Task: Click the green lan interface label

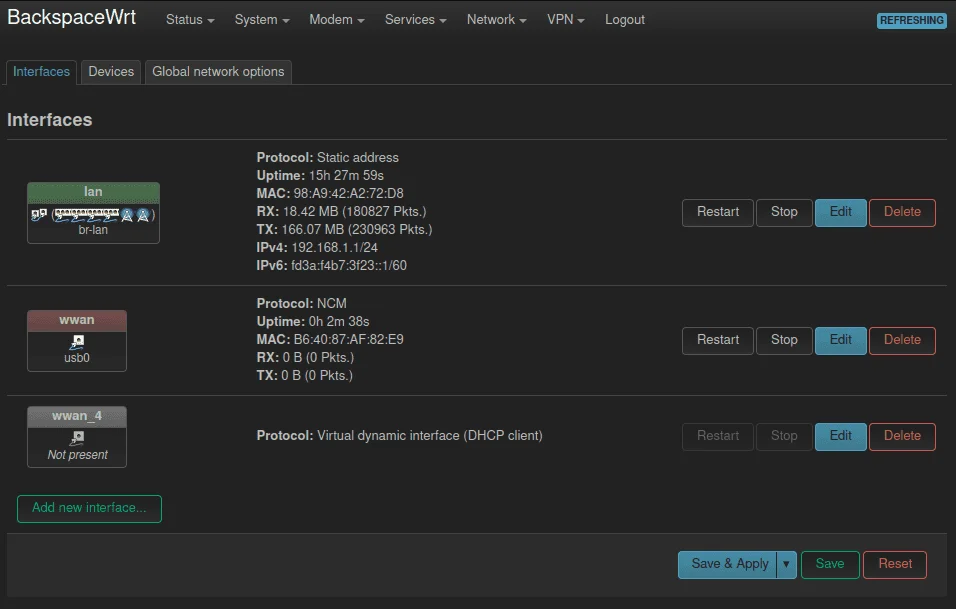Action: coord(93,192)
